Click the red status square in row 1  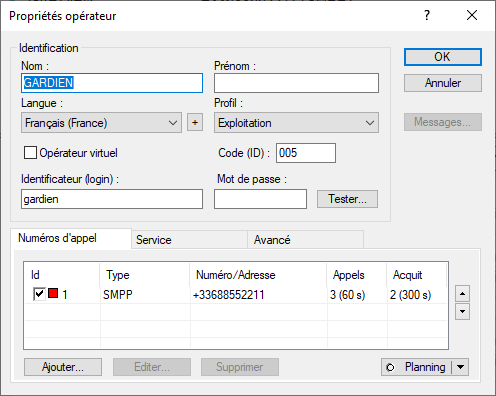point(53,293)
